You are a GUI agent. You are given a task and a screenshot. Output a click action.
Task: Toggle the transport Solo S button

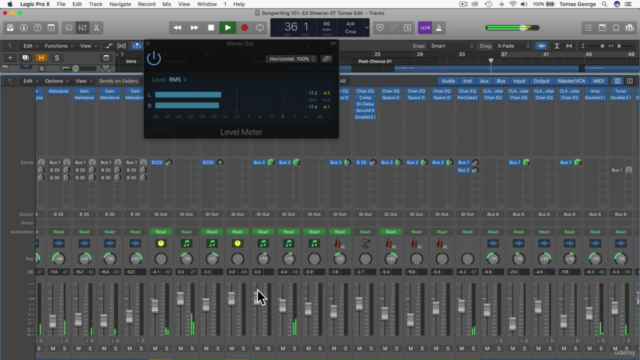pyautogui.click(x=407, y=28)
